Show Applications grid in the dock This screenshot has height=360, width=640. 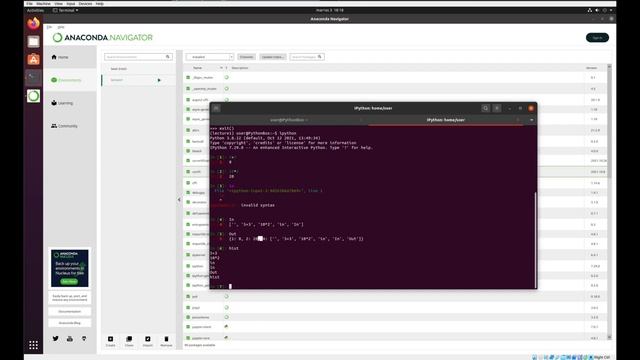pos(33,345)
